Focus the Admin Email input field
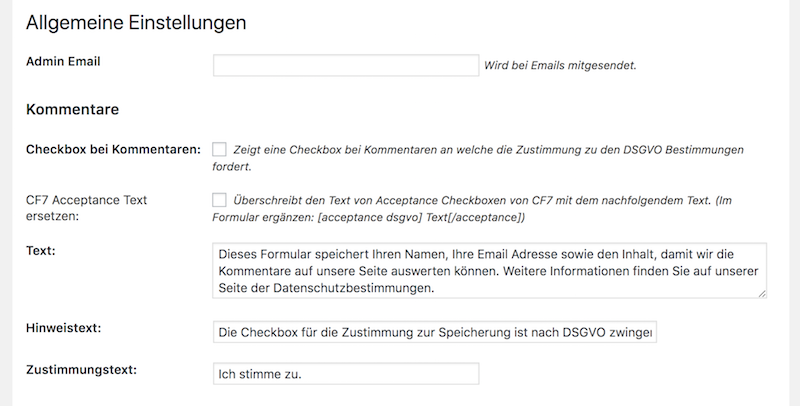 pos(346,66)
